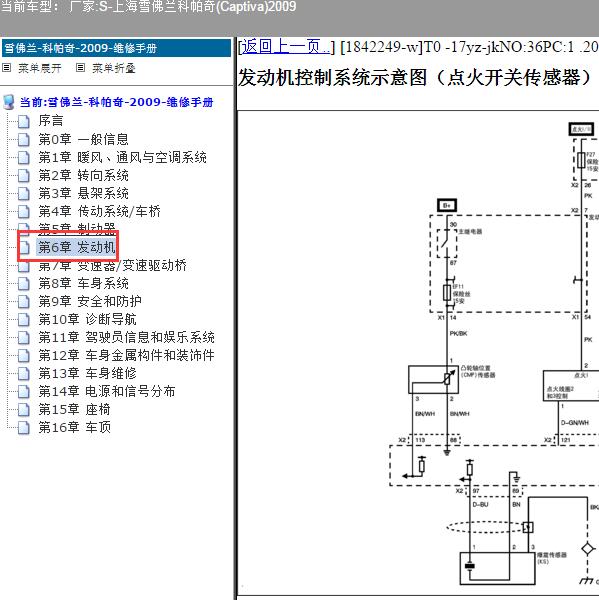Click document icon beside 第2章 转向系统
The image size is (599, 600).
tap(24, 176)
